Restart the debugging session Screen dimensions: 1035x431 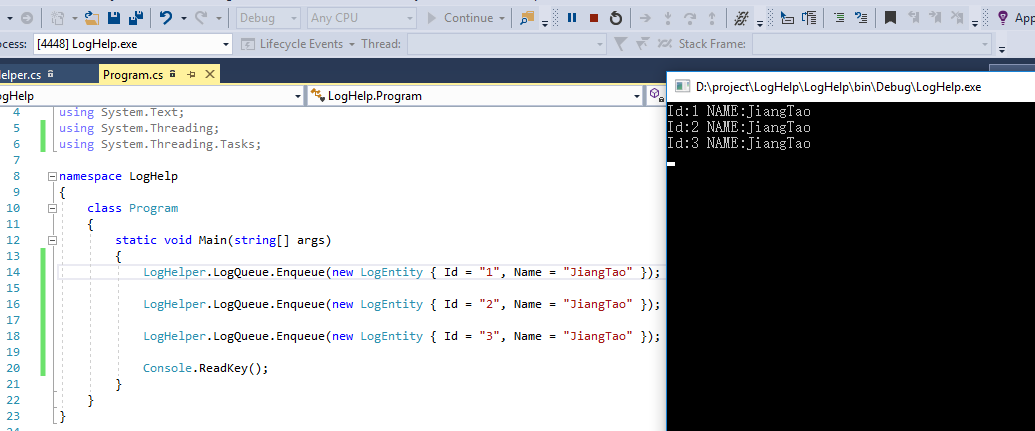click(615, 18)
